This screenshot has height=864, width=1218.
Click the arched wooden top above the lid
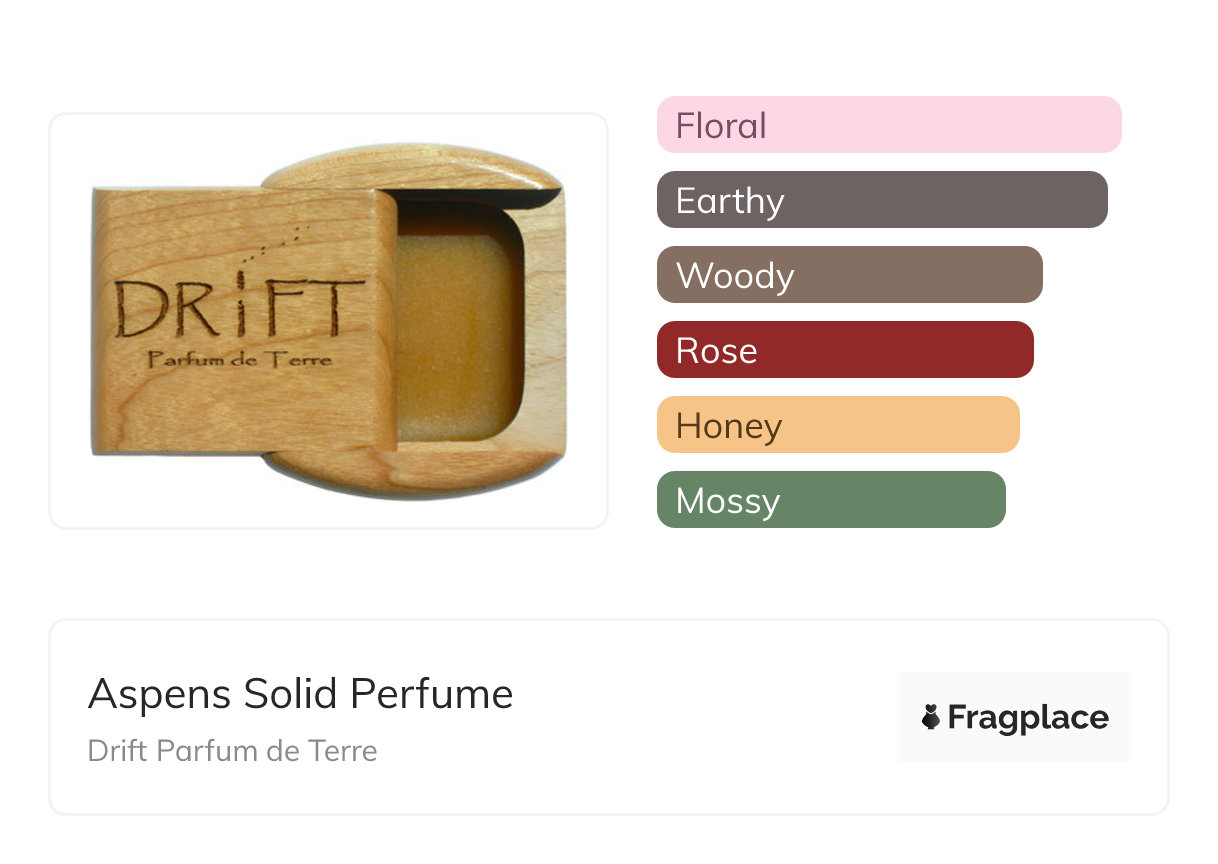[410, 170]
